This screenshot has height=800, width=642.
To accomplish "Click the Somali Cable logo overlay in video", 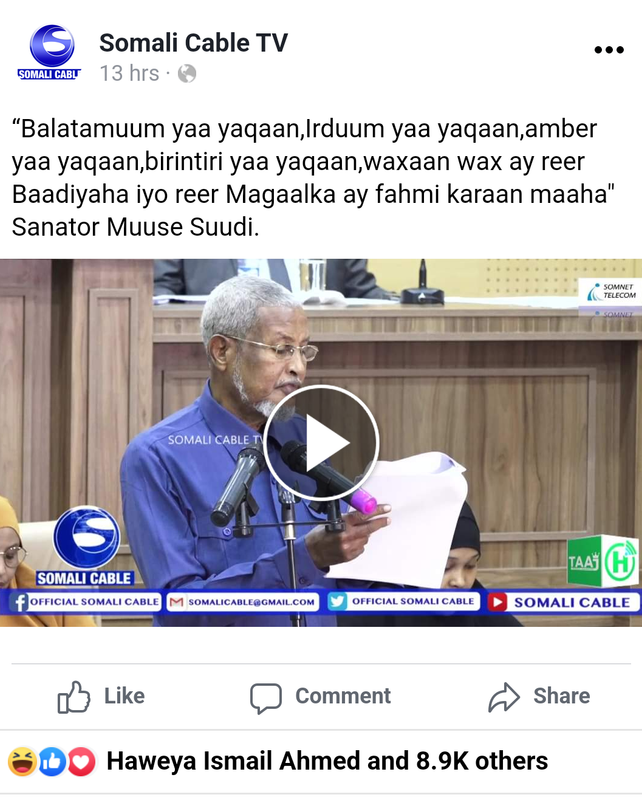I will [x=86, y=546].
